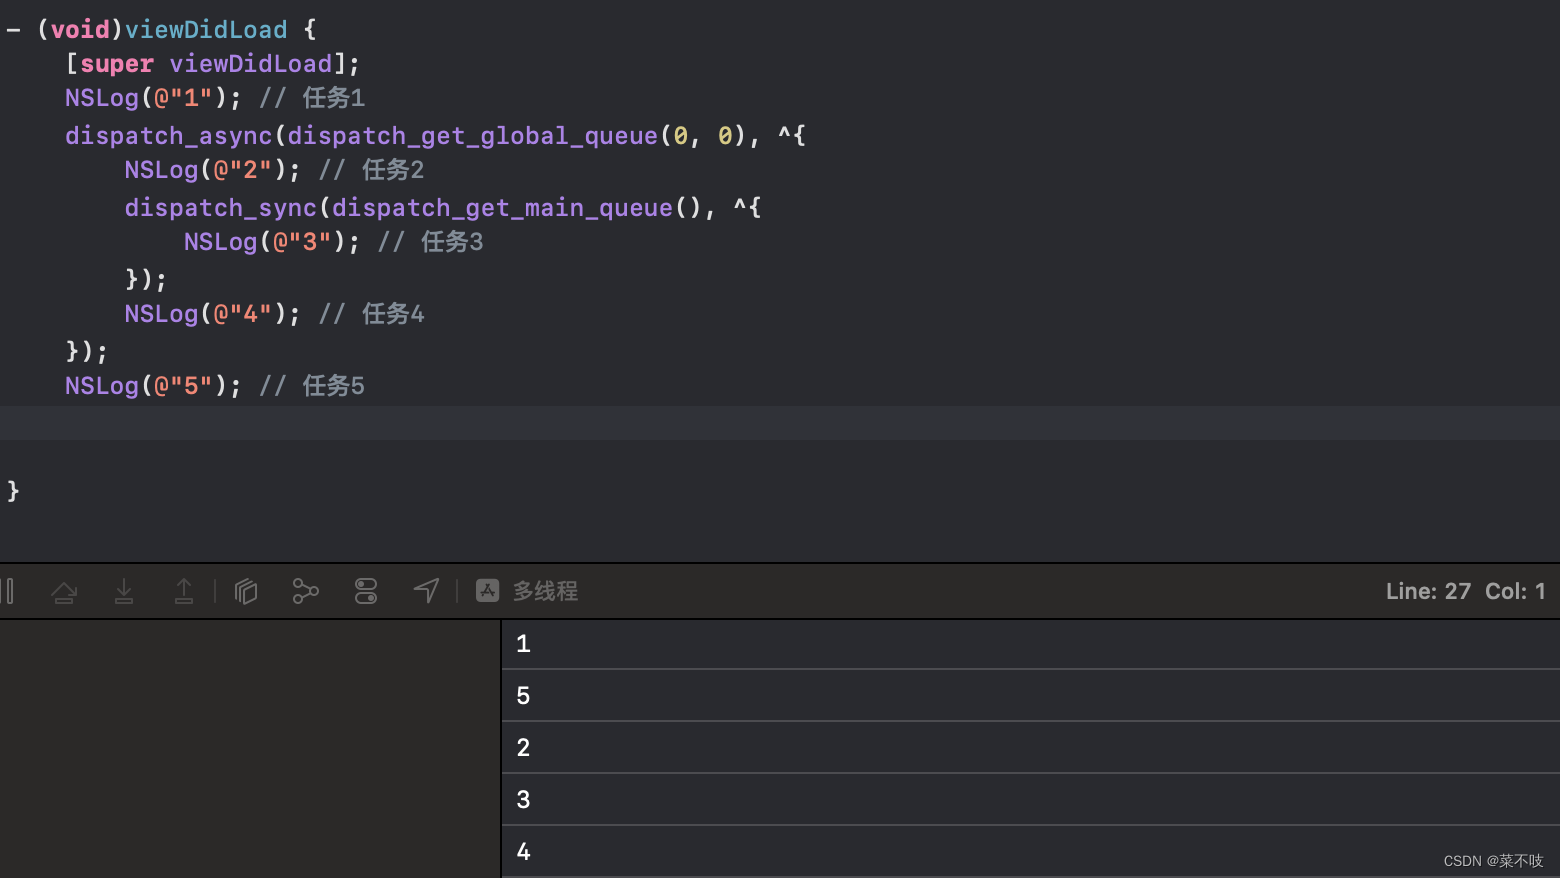Click dispatch_get_main_queue in the code
Viewport: 1560px width, 878px height.
(502, 208)
